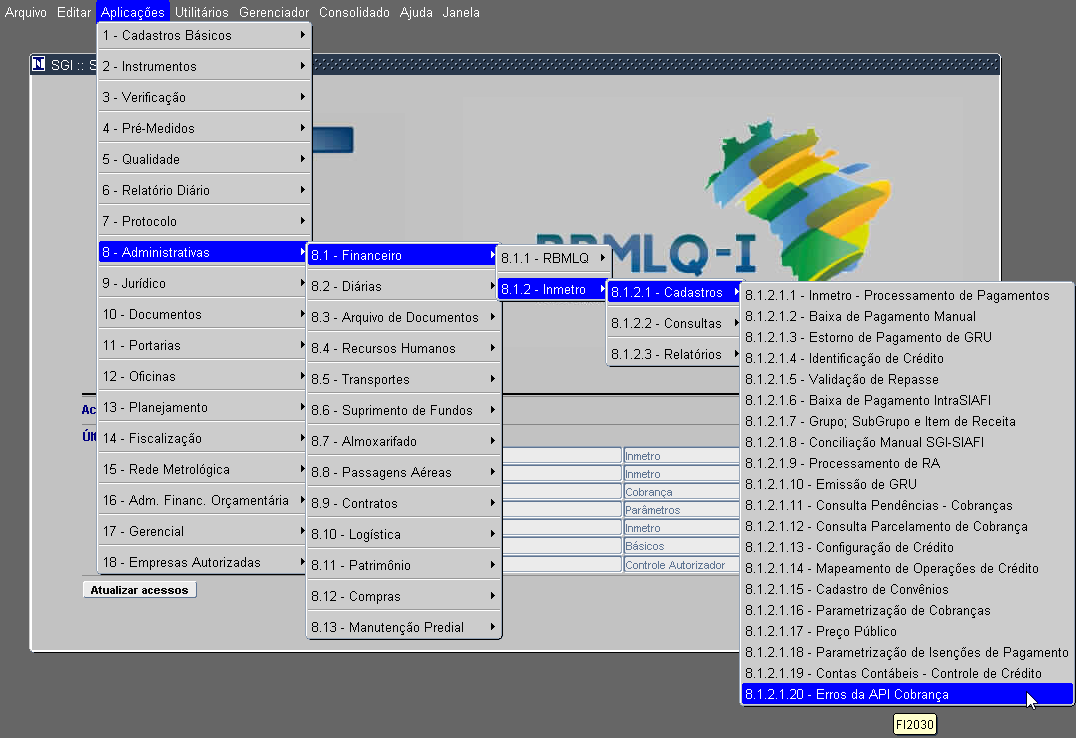
Task: Open the Utilitários menu
Action: coord(201,12)
